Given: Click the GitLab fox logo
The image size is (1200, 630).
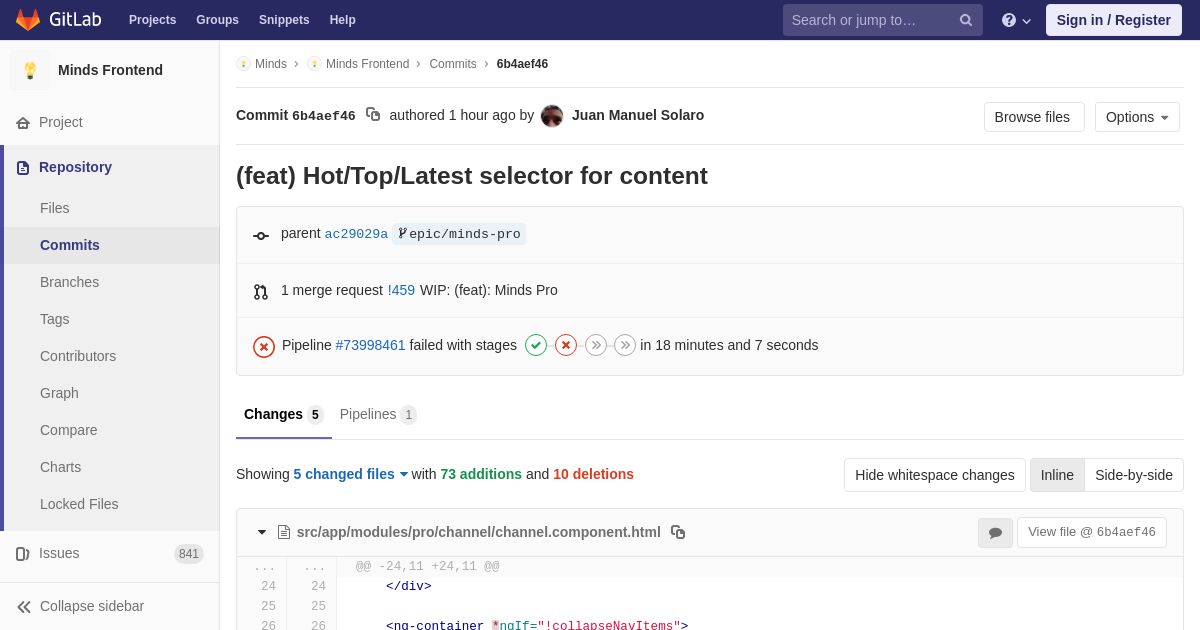Looking at the screenshot, I should 28,20.
